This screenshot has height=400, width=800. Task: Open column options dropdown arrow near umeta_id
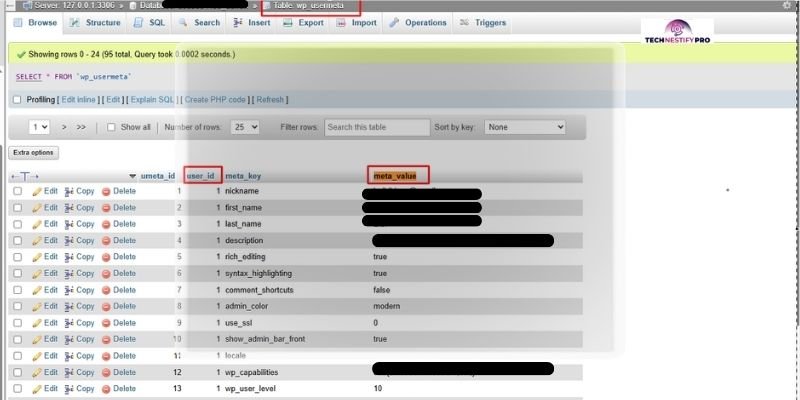pos(133,177)
